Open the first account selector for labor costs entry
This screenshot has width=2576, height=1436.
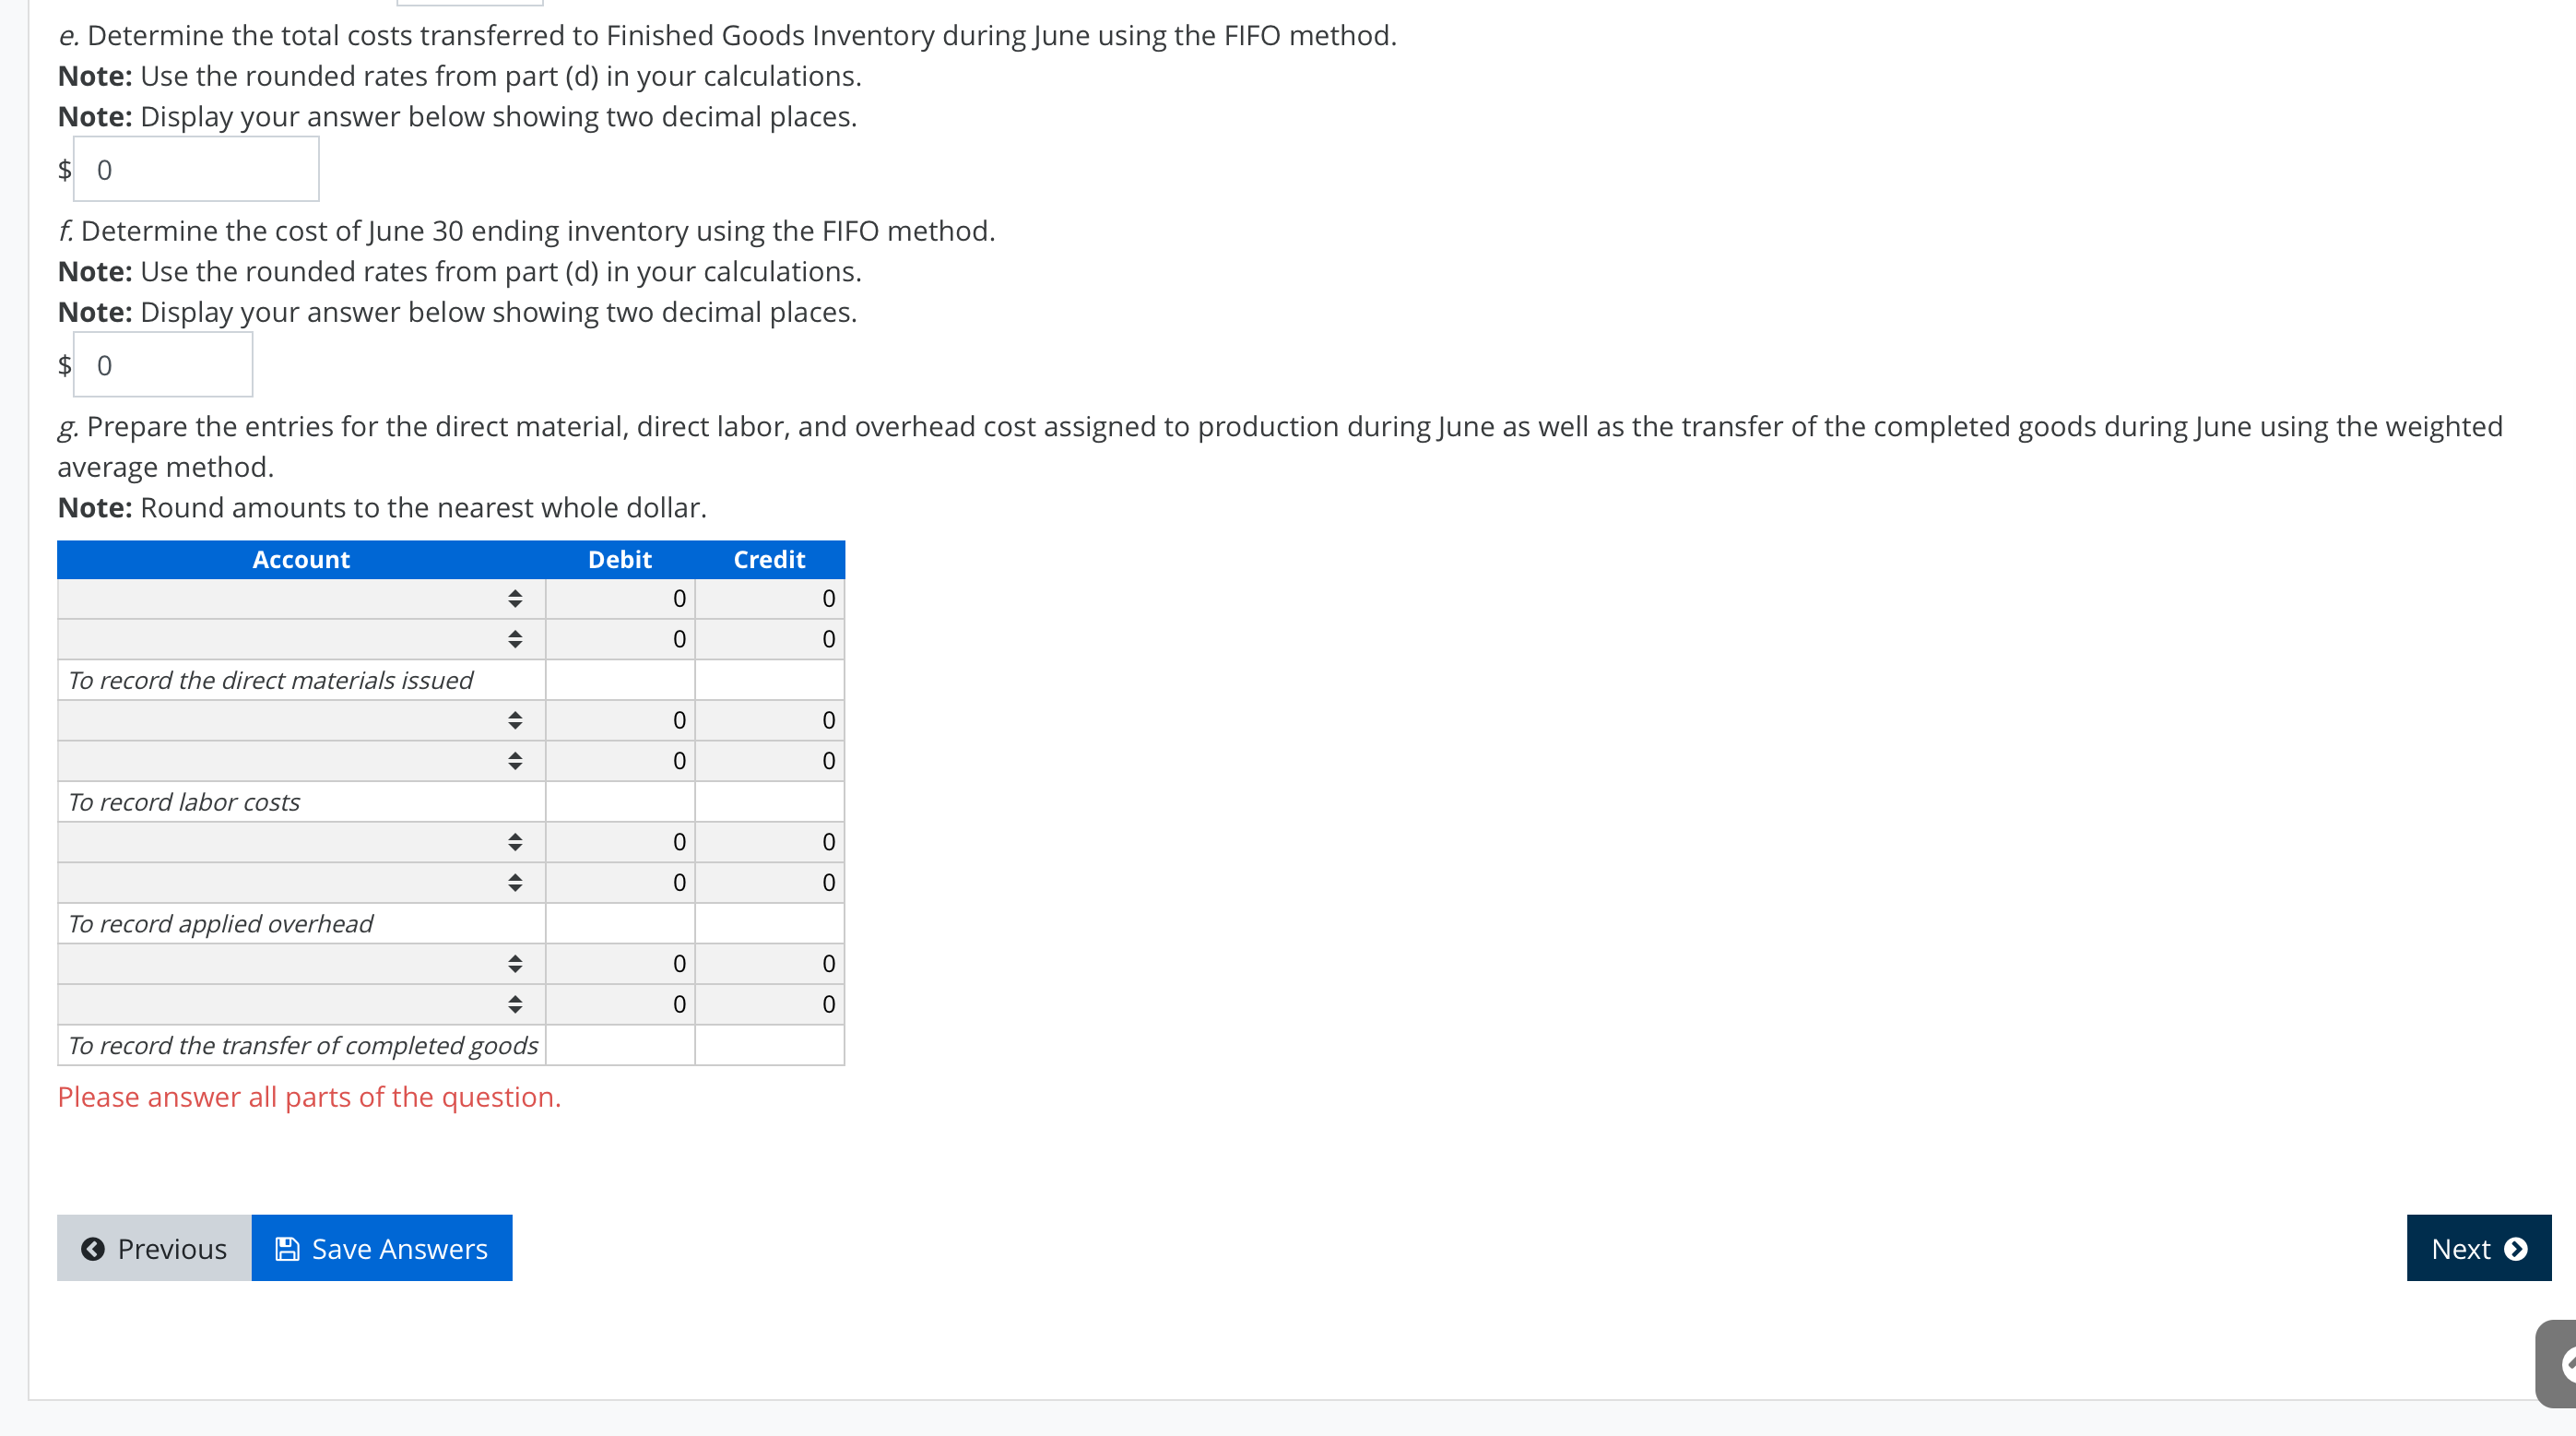point(516,720)
